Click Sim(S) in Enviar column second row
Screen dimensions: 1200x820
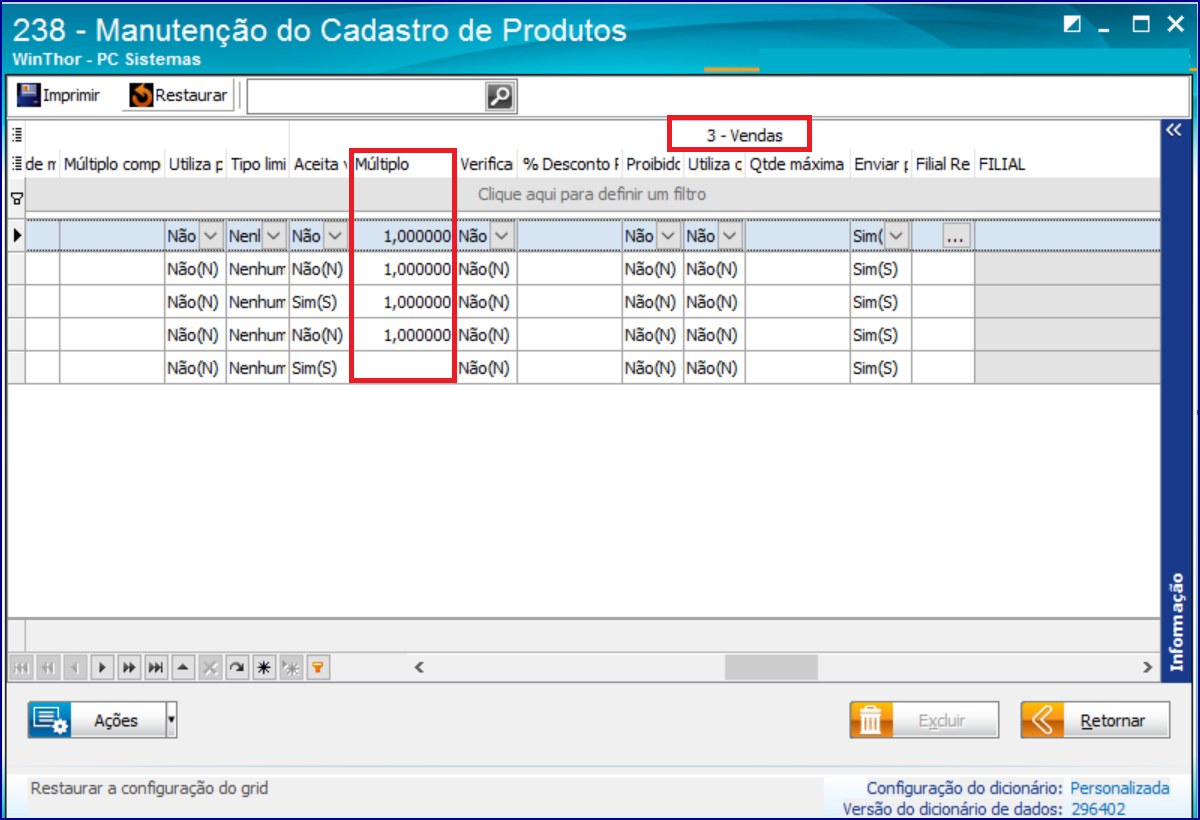[880, 269]
